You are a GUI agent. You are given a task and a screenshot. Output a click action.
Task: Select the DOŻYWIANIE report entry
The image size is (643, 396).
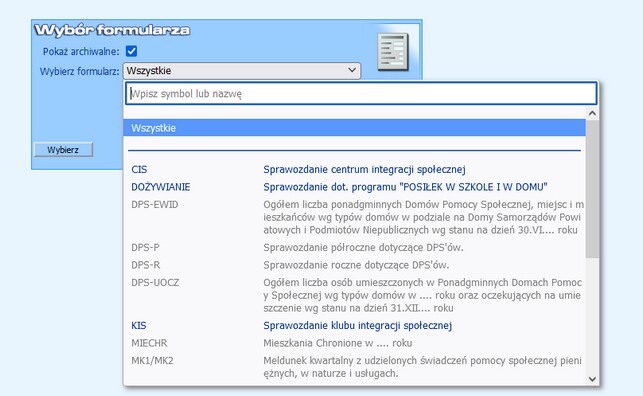click(x=354, y=187)
